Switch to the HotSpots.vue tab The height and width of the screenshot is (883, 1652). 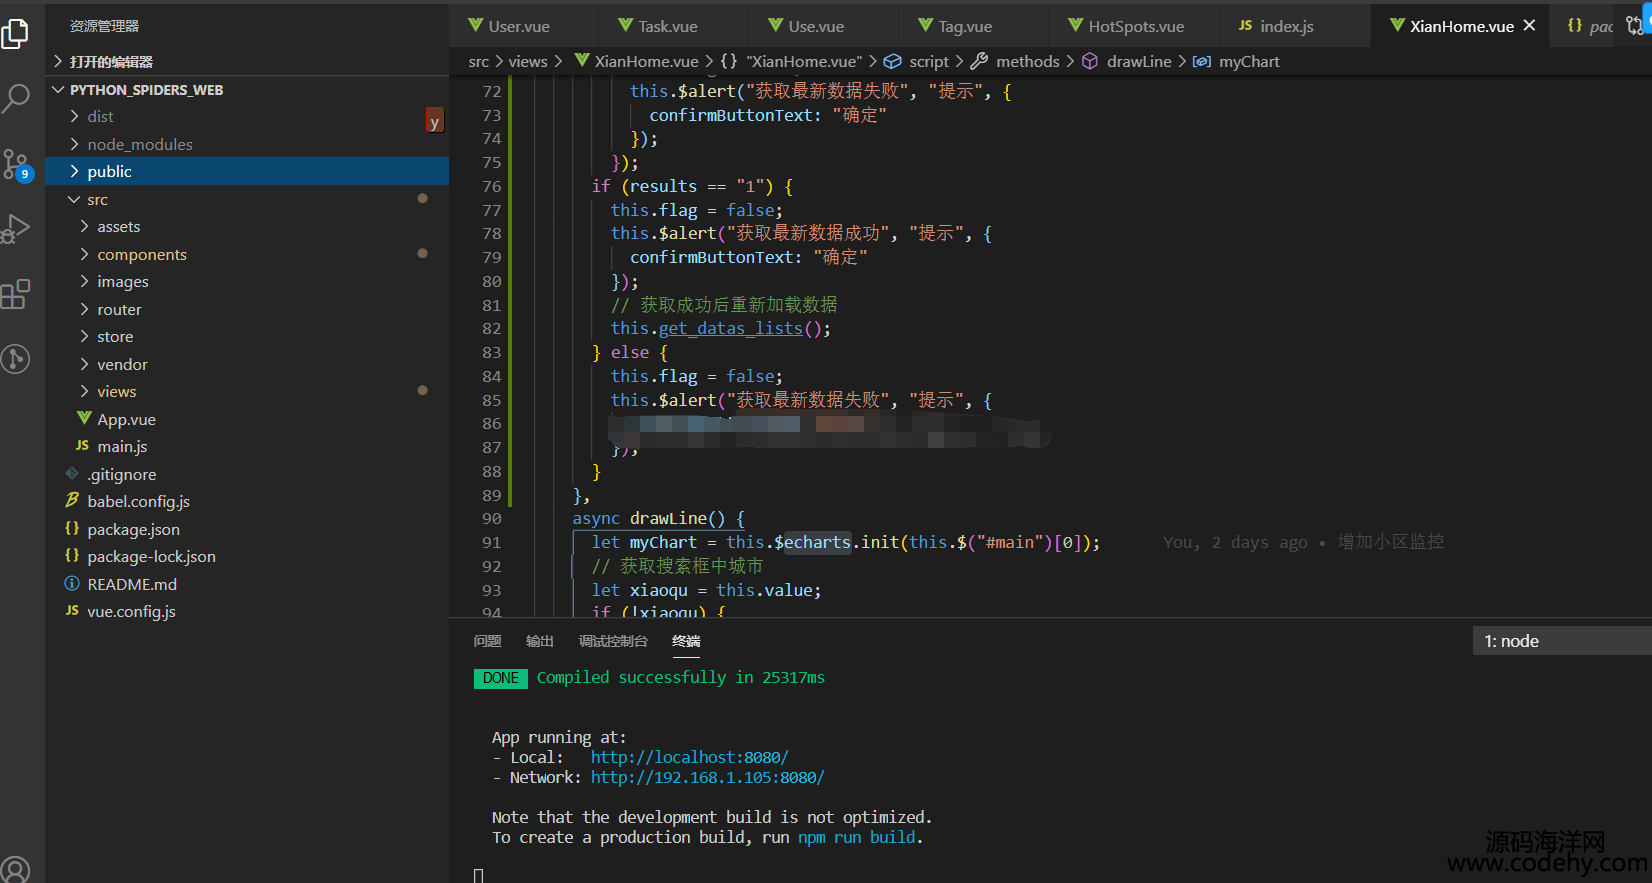pos(1135,27)
